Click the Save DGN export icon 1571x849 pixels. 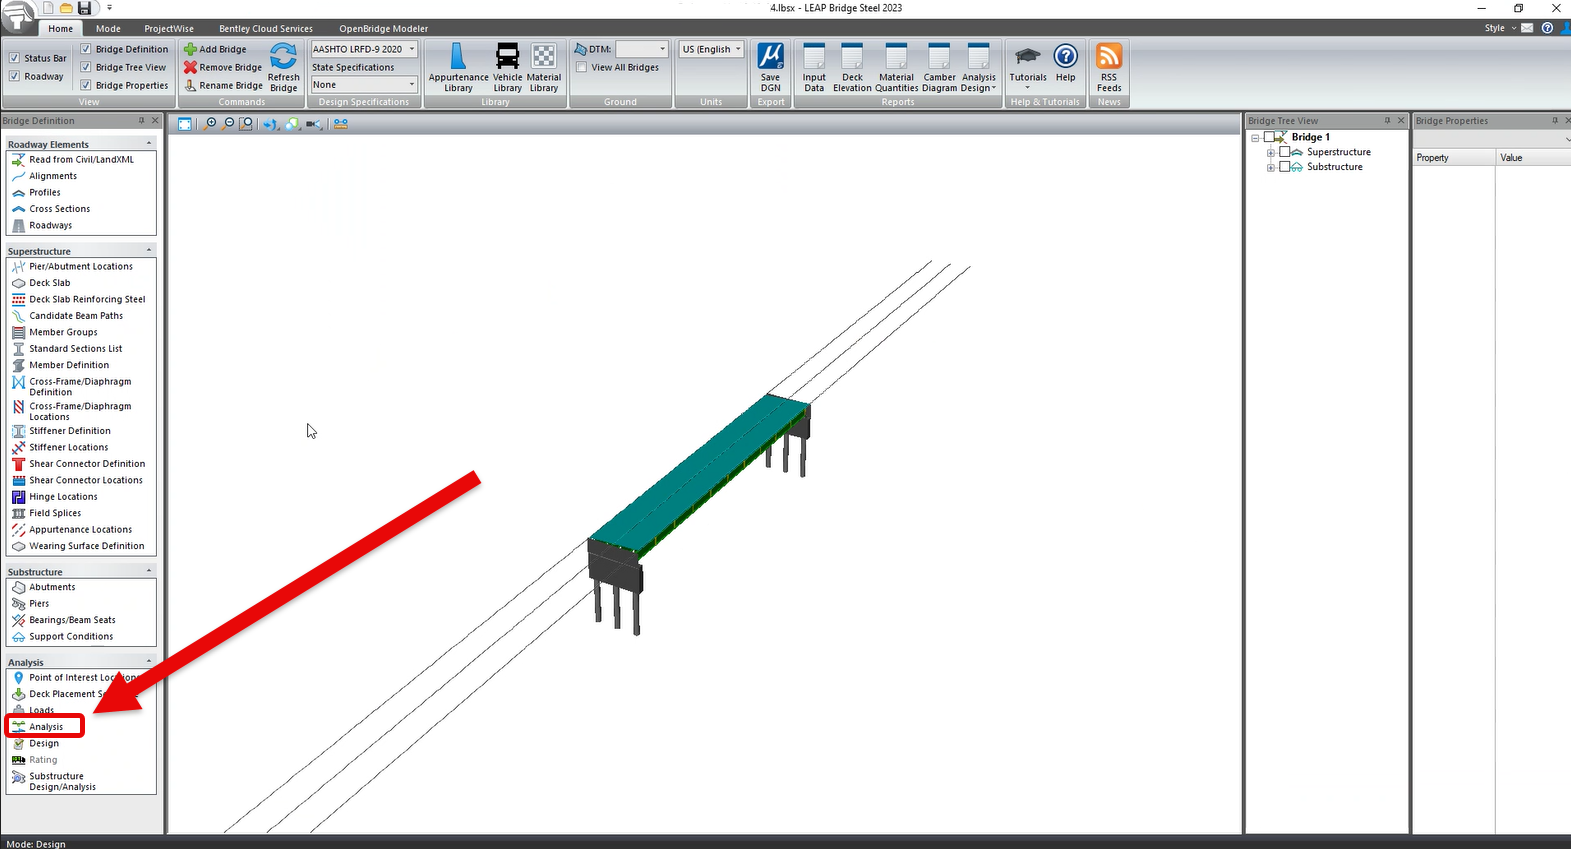(x=770, y=68)
